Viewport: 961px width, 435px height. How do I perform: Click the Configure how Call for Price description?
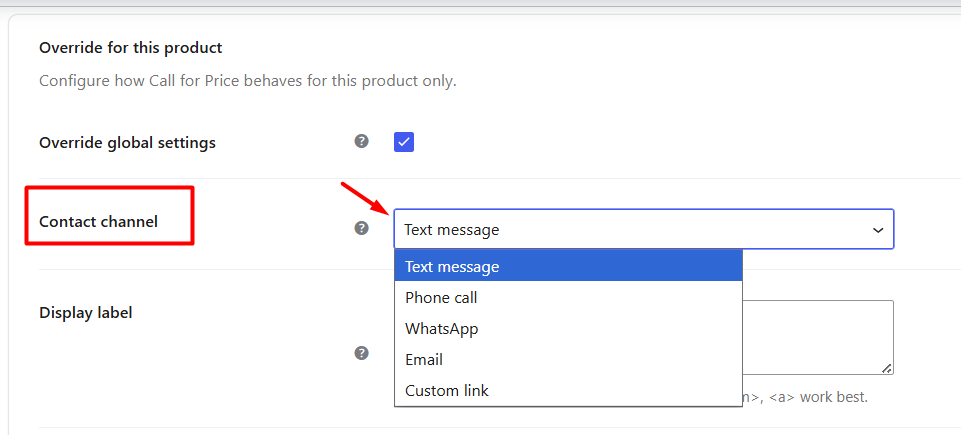click(x=248, y=81)
